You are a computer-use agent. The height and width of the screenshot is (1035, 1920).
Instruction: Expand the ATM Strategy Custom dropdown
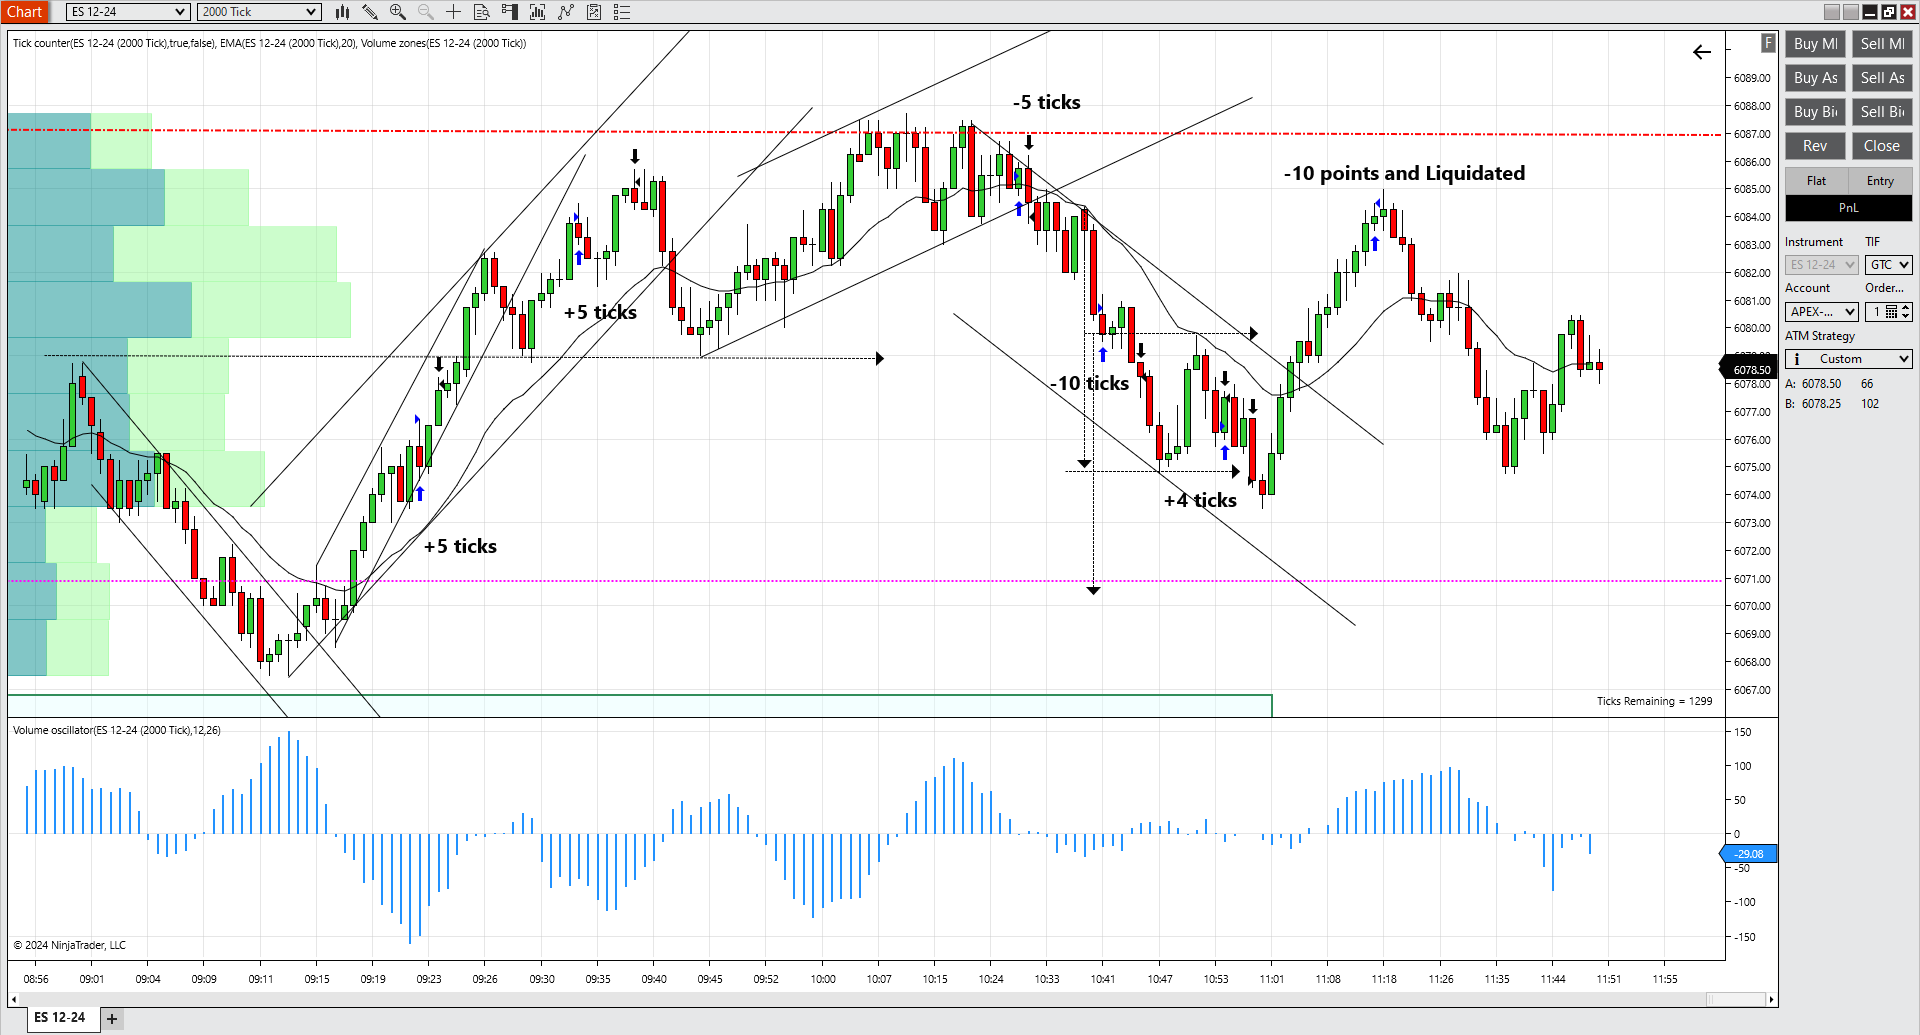[1849, 359]
